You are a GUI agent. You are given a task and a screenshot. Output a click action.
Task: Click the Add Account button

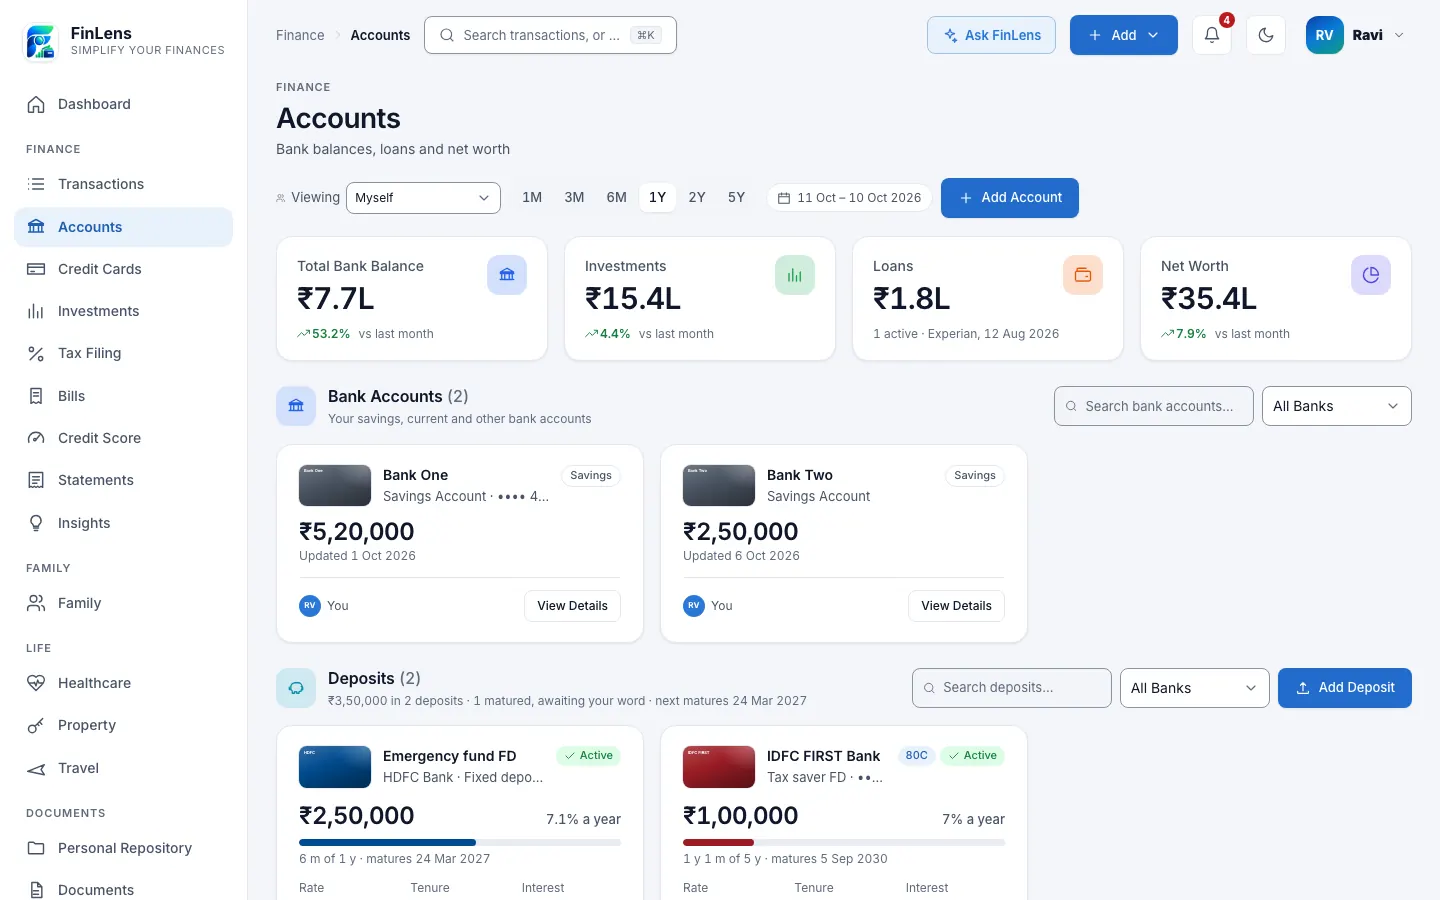point(1010,198)
